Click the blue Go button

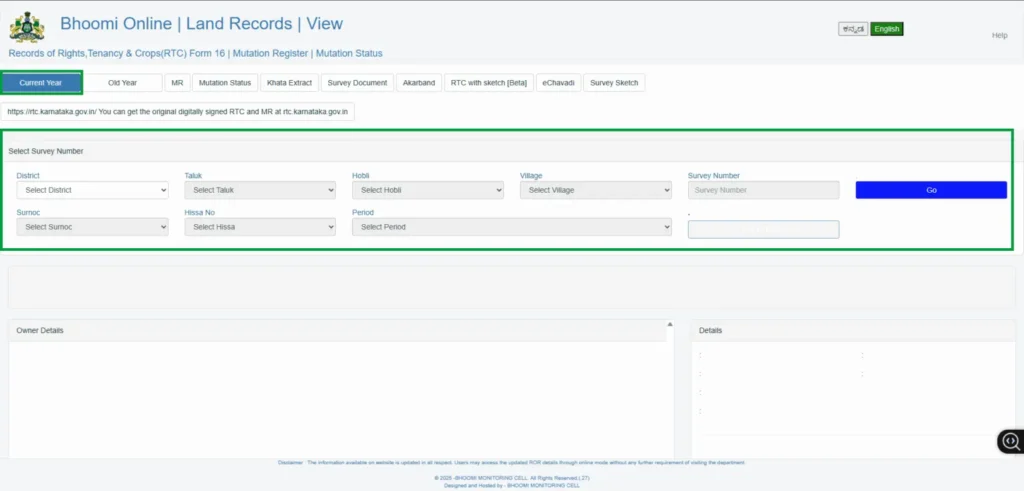(931, 190)
